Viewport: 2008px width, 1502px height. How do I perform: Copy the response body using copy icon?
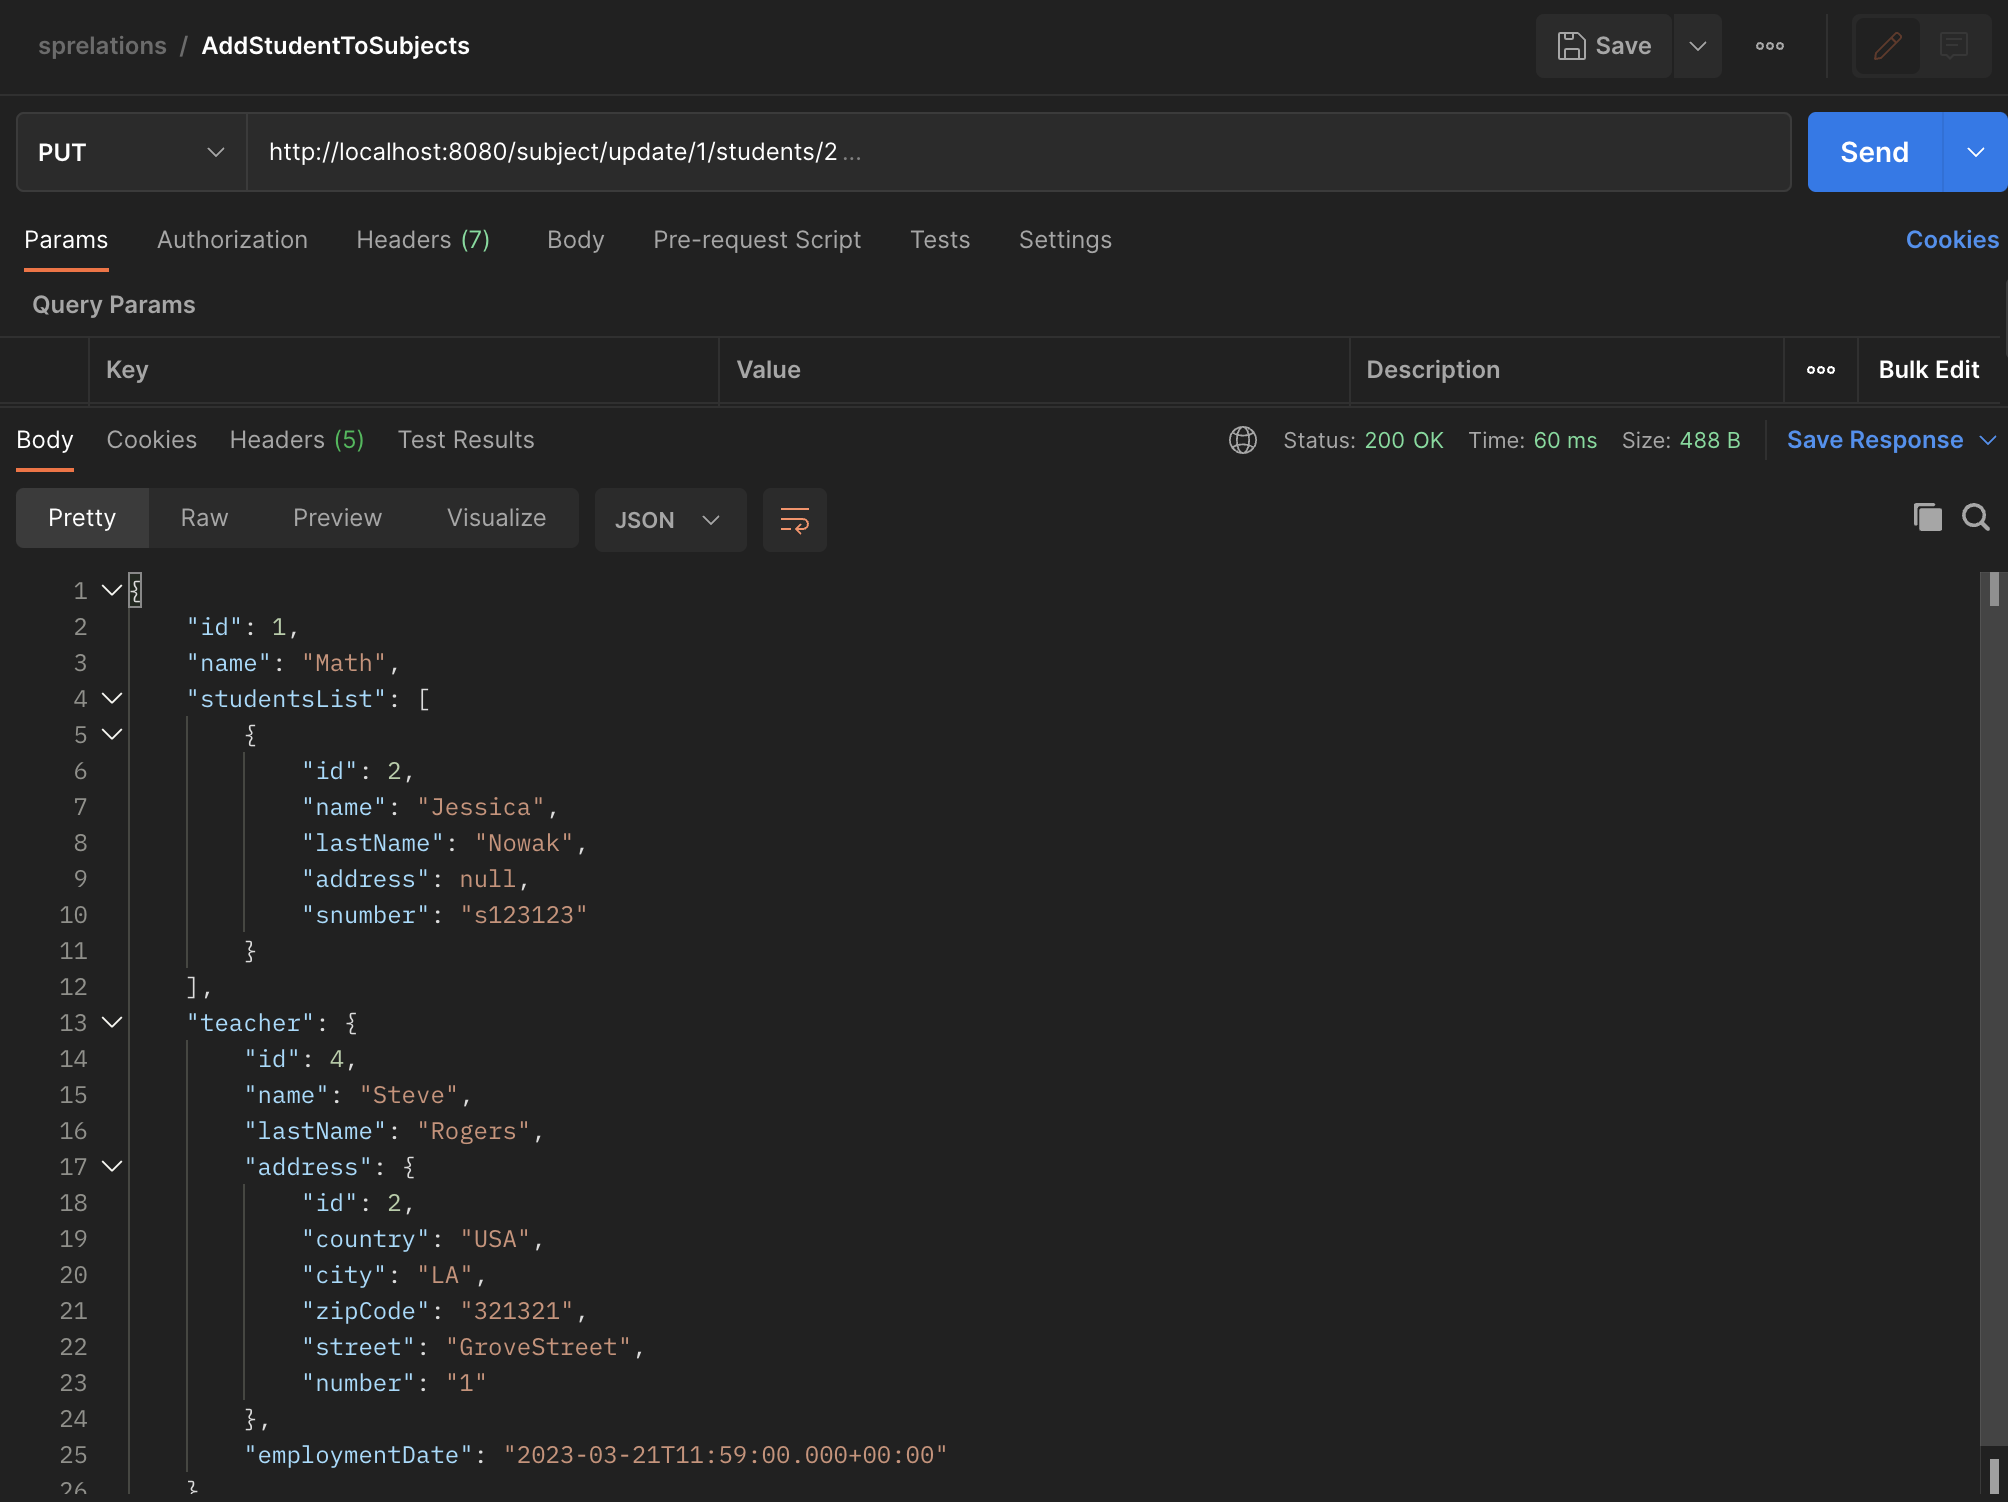pos(1927,517)
